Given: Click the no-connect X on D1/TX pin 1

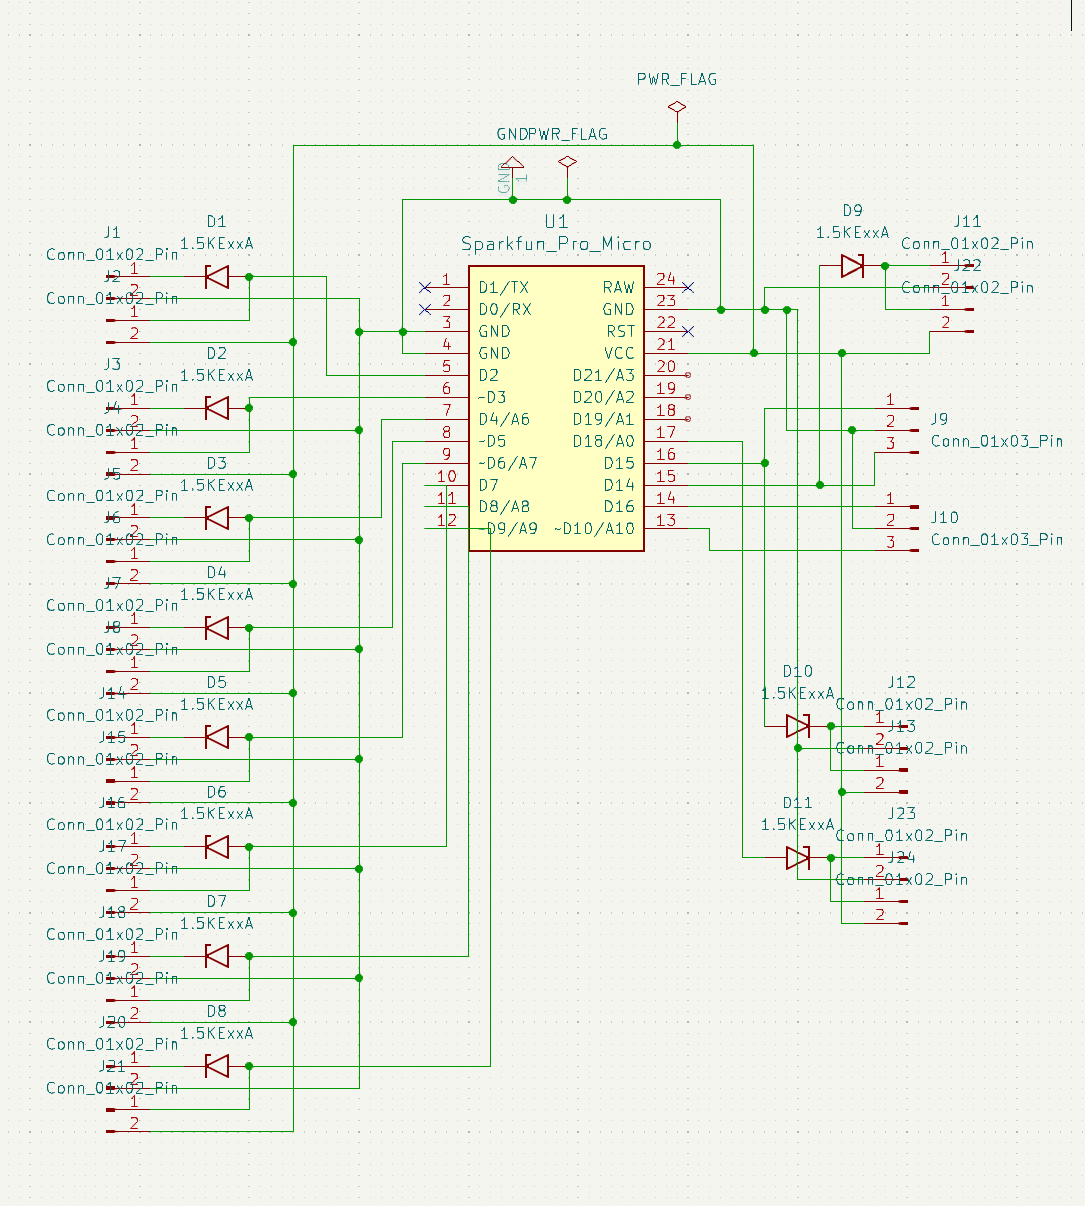Looking at the screenshot, I should 426,287.
